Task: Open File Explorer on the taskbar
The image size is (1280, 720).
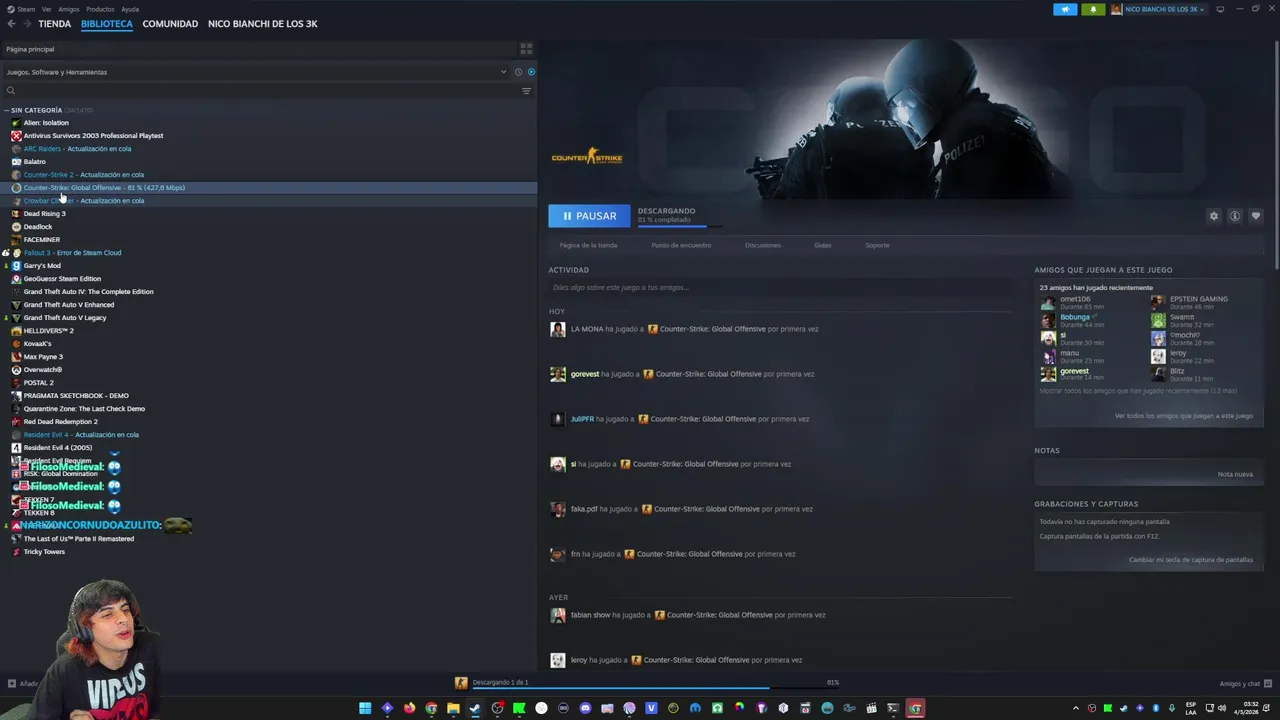Action: [x=453, y=708]
